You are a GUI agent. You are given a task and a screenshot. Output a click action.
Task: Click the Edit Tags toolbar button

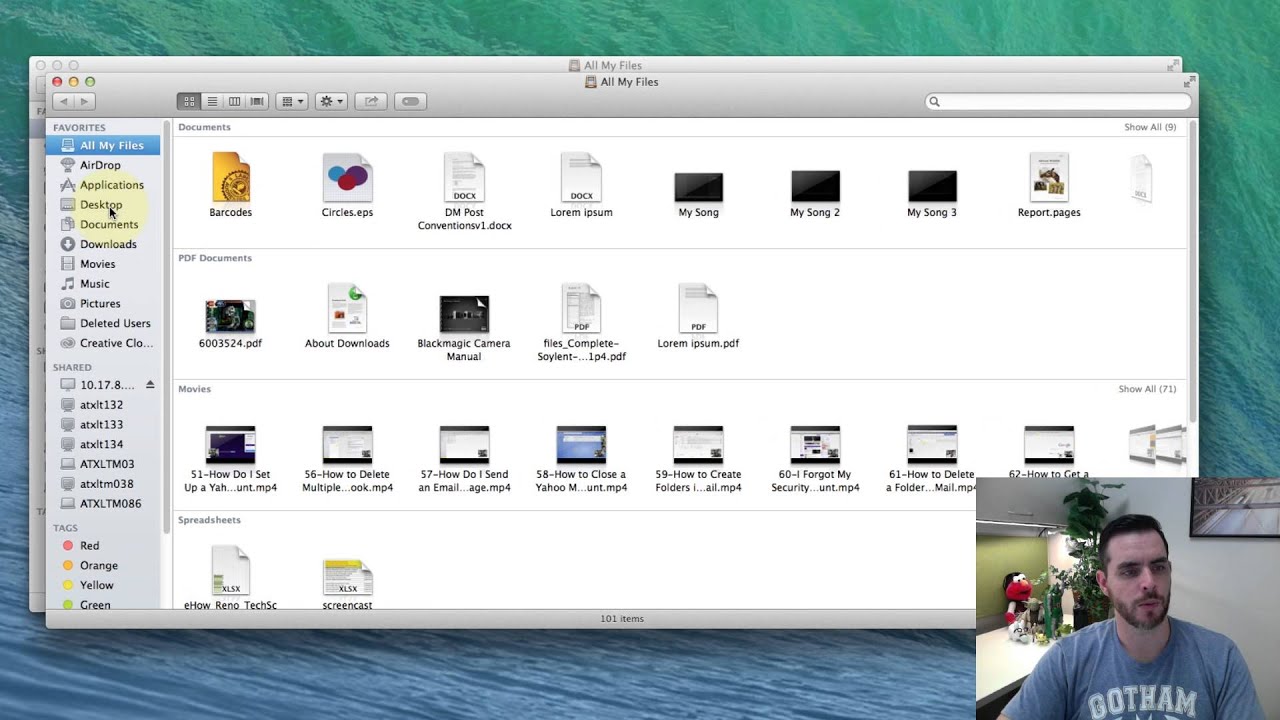[x=410, y=101]
